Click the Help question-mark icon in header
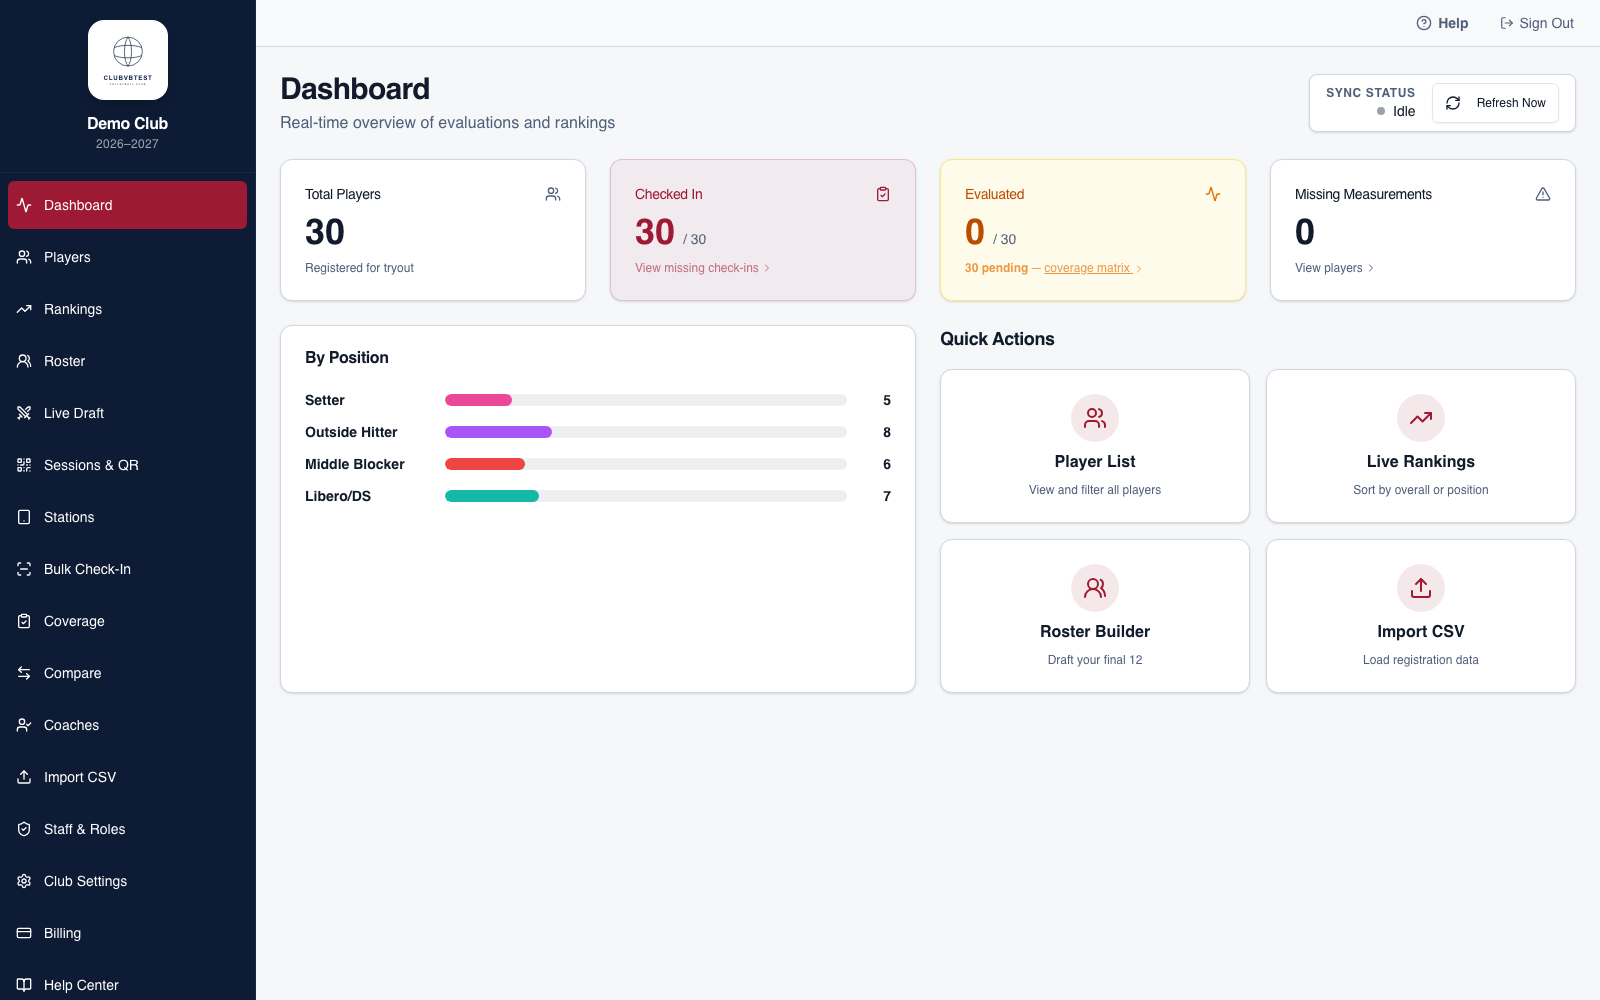1600x1000 pixels. [x=1424, y=23]
